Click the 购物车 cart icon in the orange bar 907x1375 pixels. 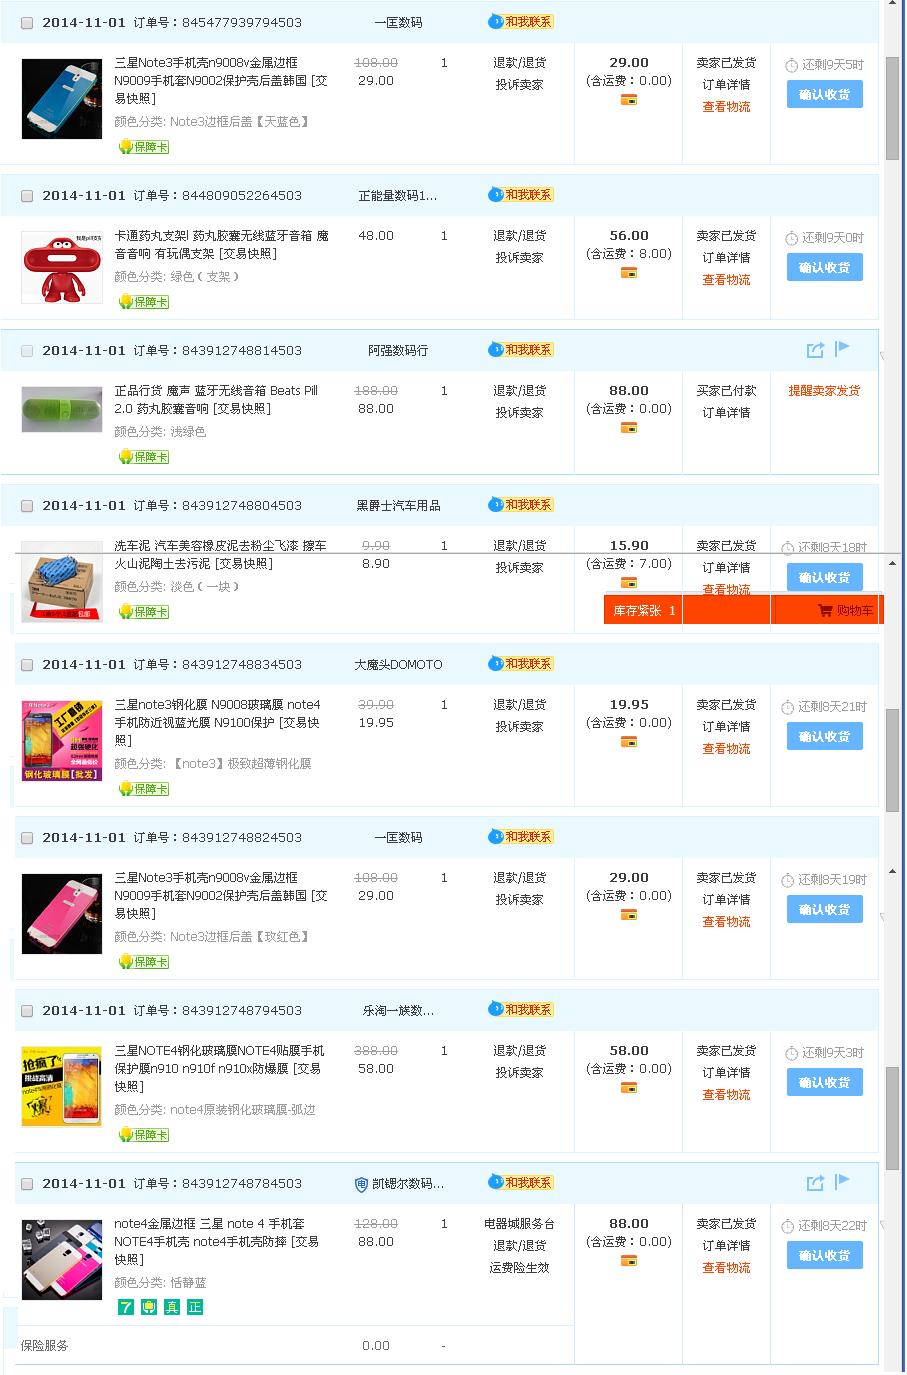point(845,611)
